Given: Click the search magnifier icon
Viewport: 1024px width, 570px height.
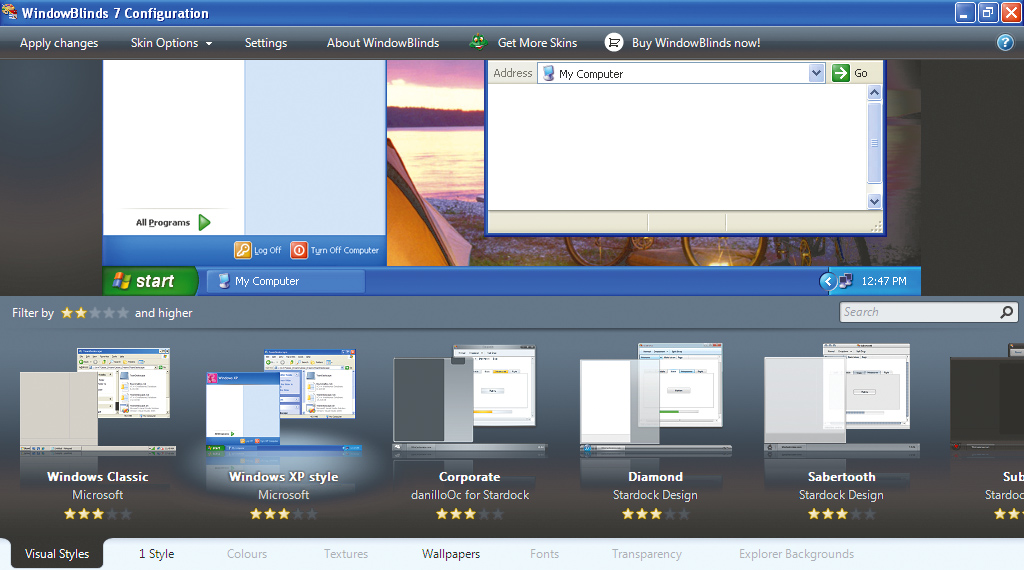Looking at the screenshot, I should point(1006,312).
